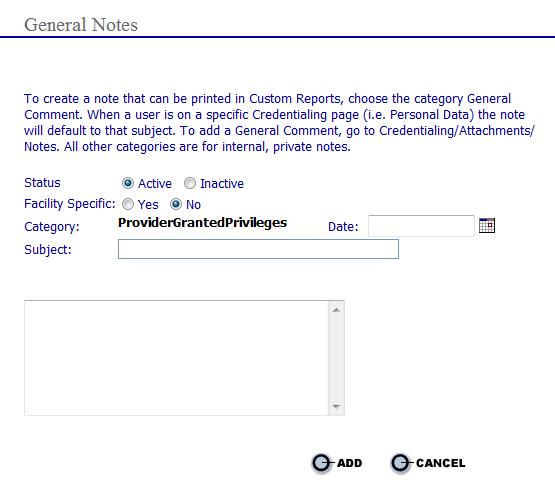
Task: Set status to Inactive
Action: (x=190, y=183)
